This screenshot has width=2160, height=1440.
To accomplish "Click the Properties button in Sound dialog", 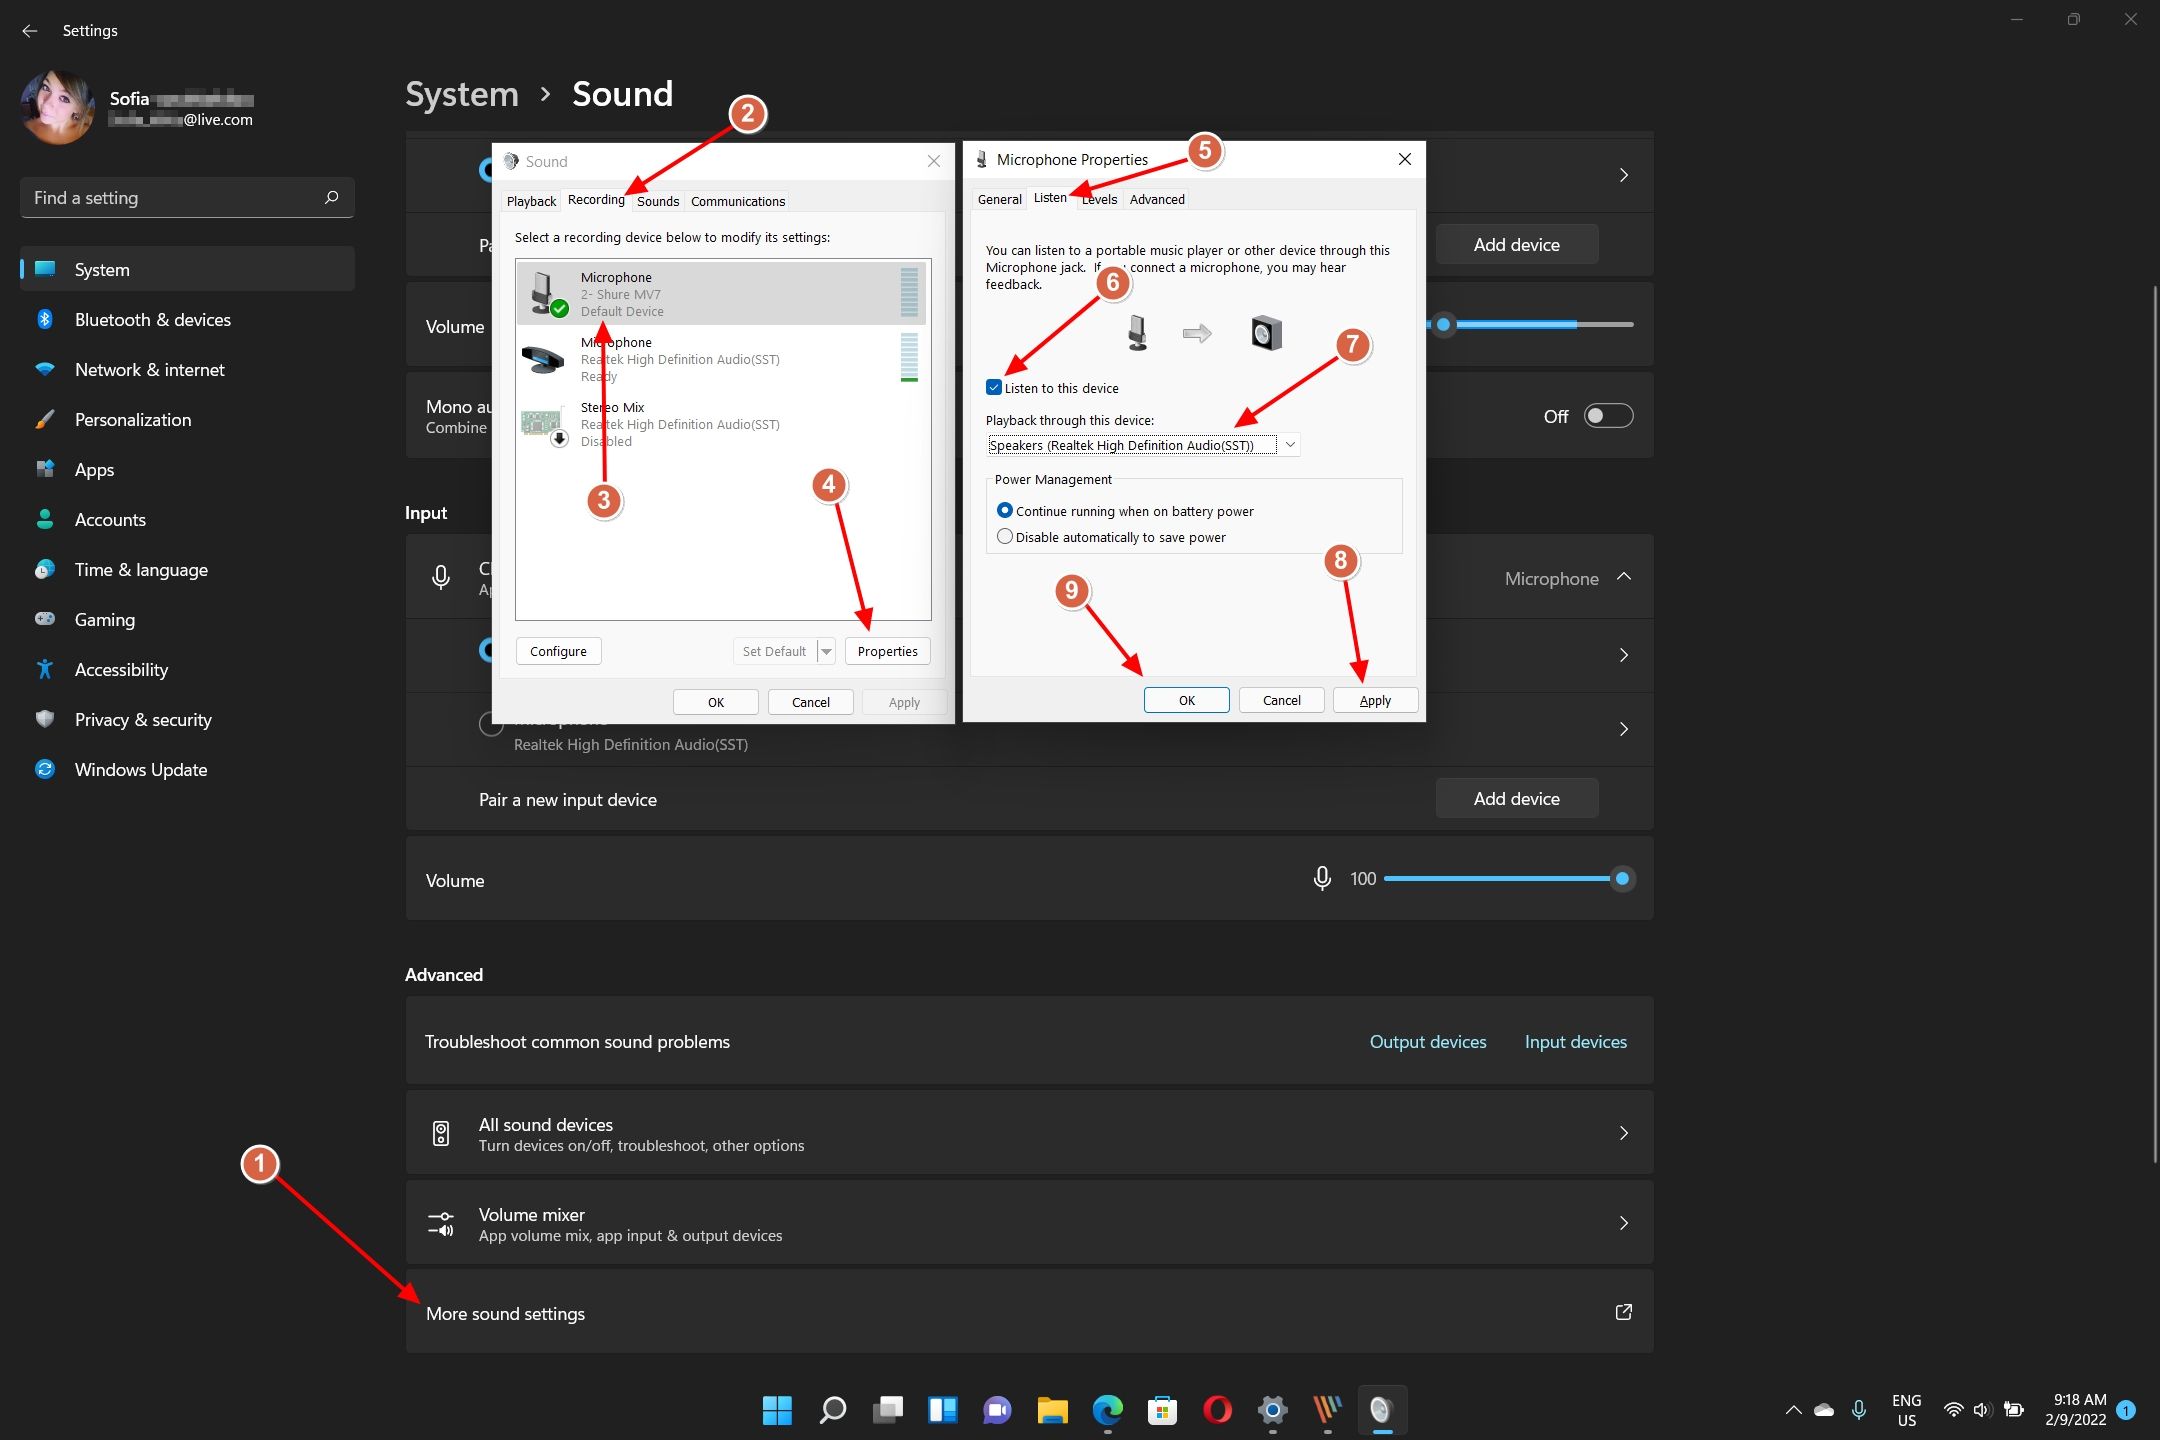I will click(887, 651).
